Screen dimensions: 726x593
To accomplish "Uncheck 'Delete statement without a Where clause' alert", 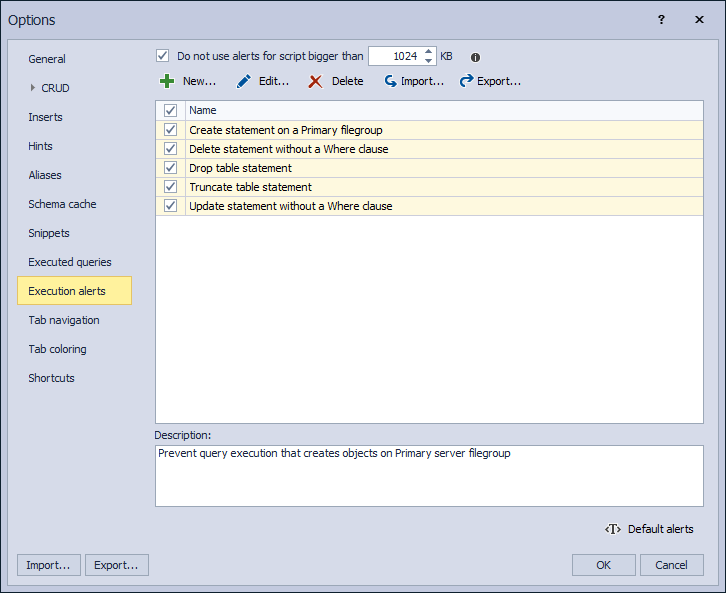I will pyautogui.click(x=170, y=149).
